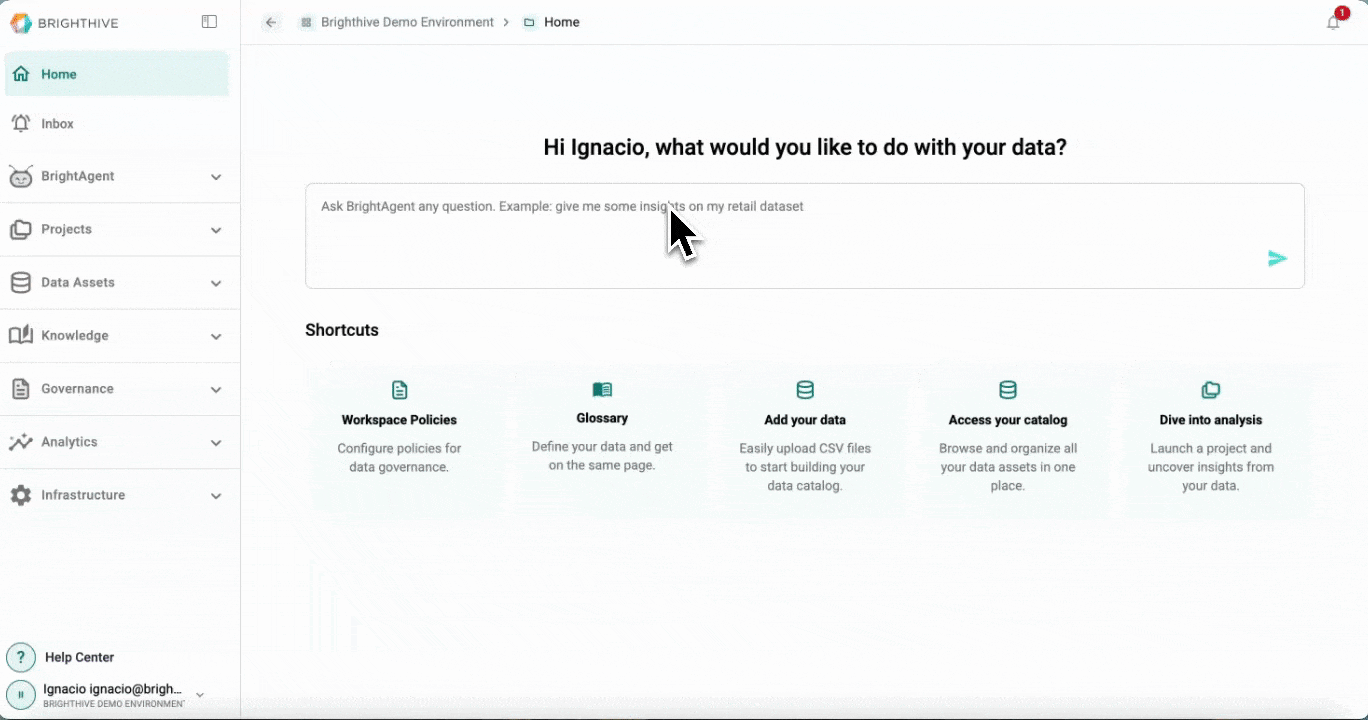Open the Access your catalog shortcut
This screenshot has width=1368, height=720.
pos(1008,440)
